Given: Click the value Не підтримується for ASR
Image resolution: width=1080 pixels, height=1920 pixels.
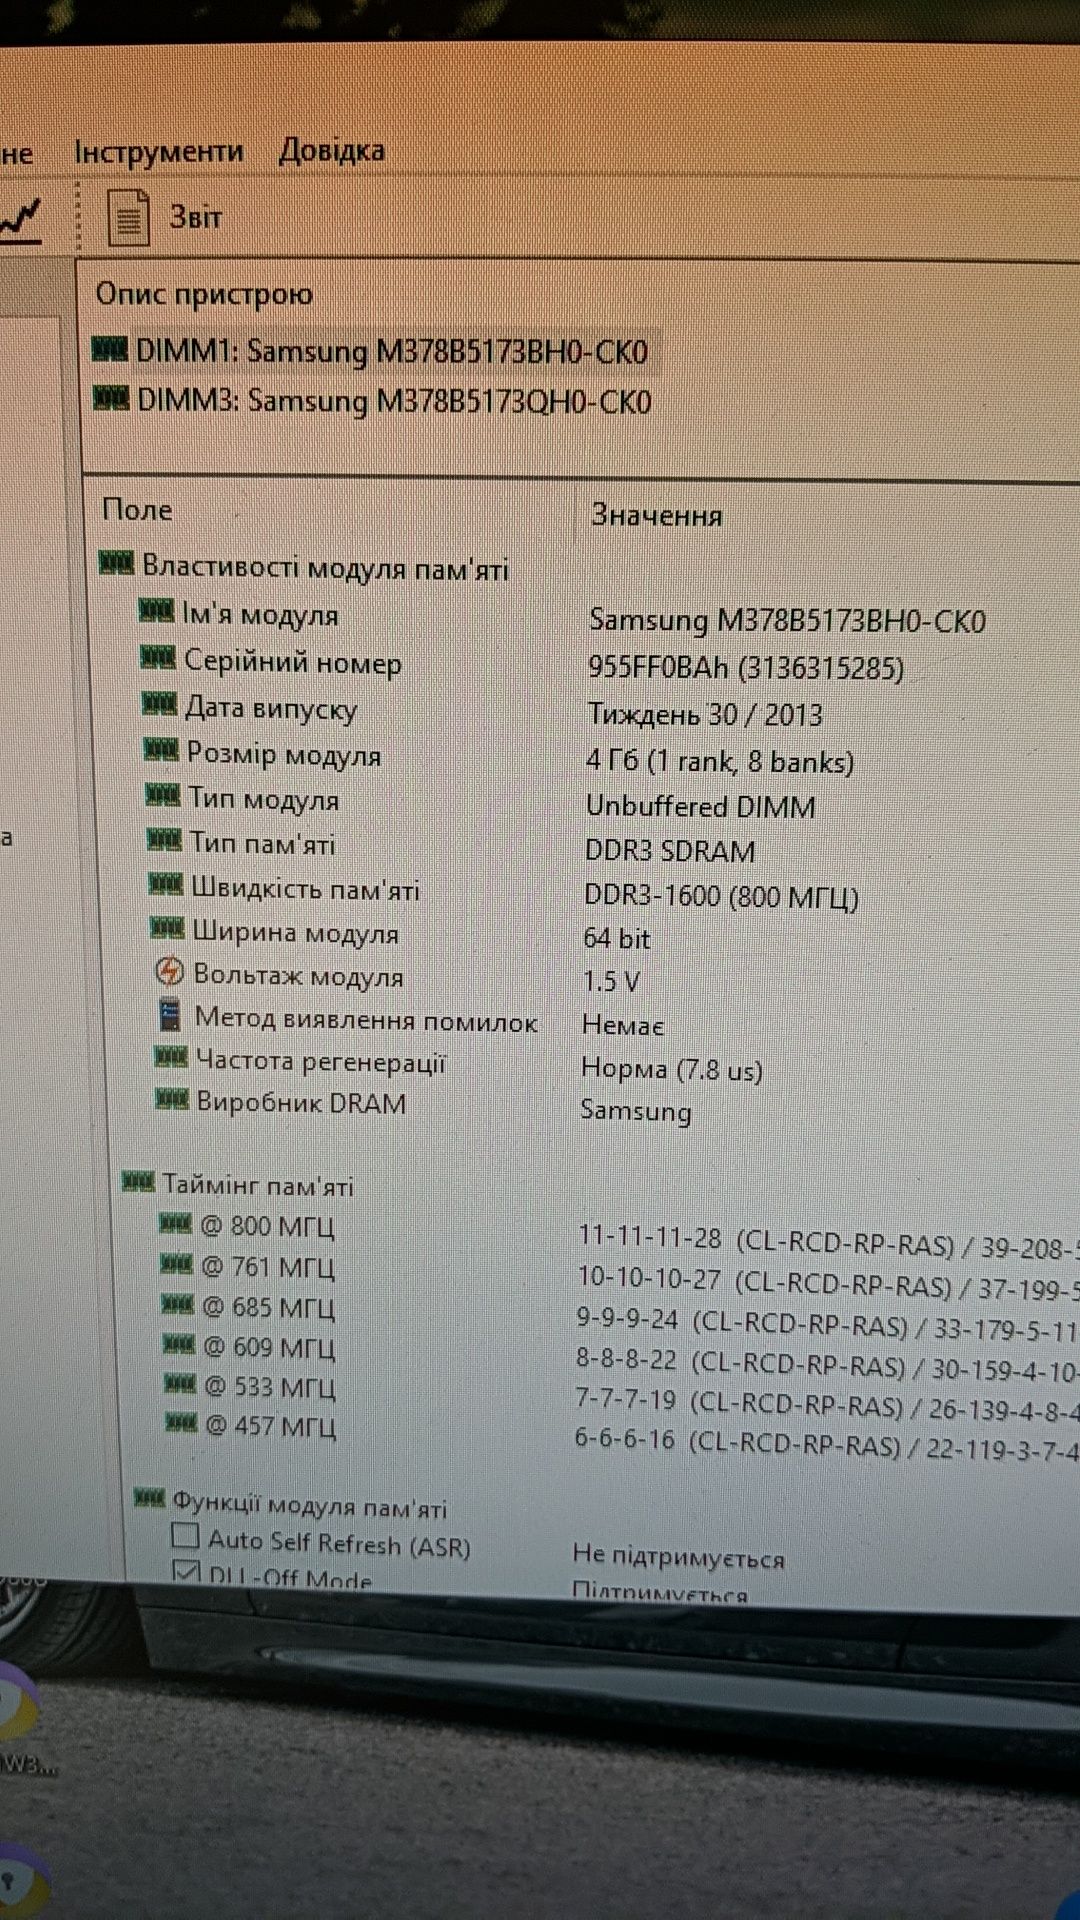Looking at the screenshot, I should click(x=678, y=1556).
